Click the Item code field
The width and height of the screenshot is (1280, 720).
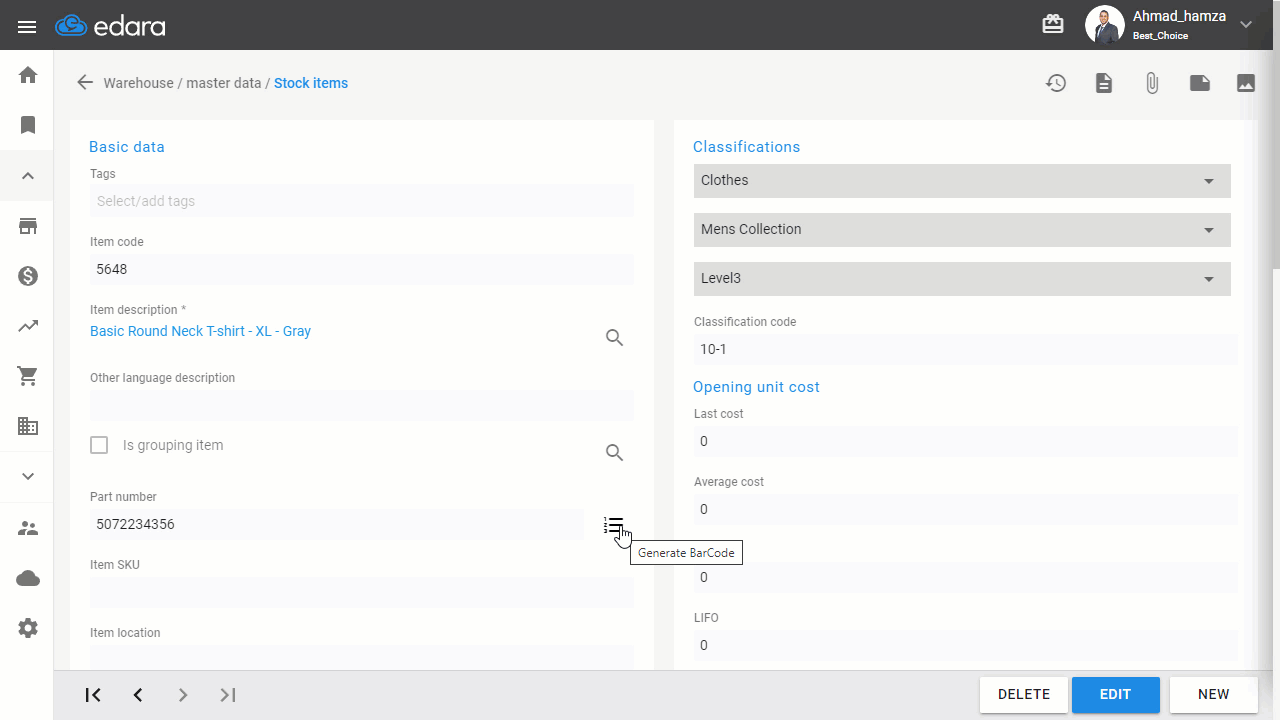pyautogui.click(x=362, y=269)
